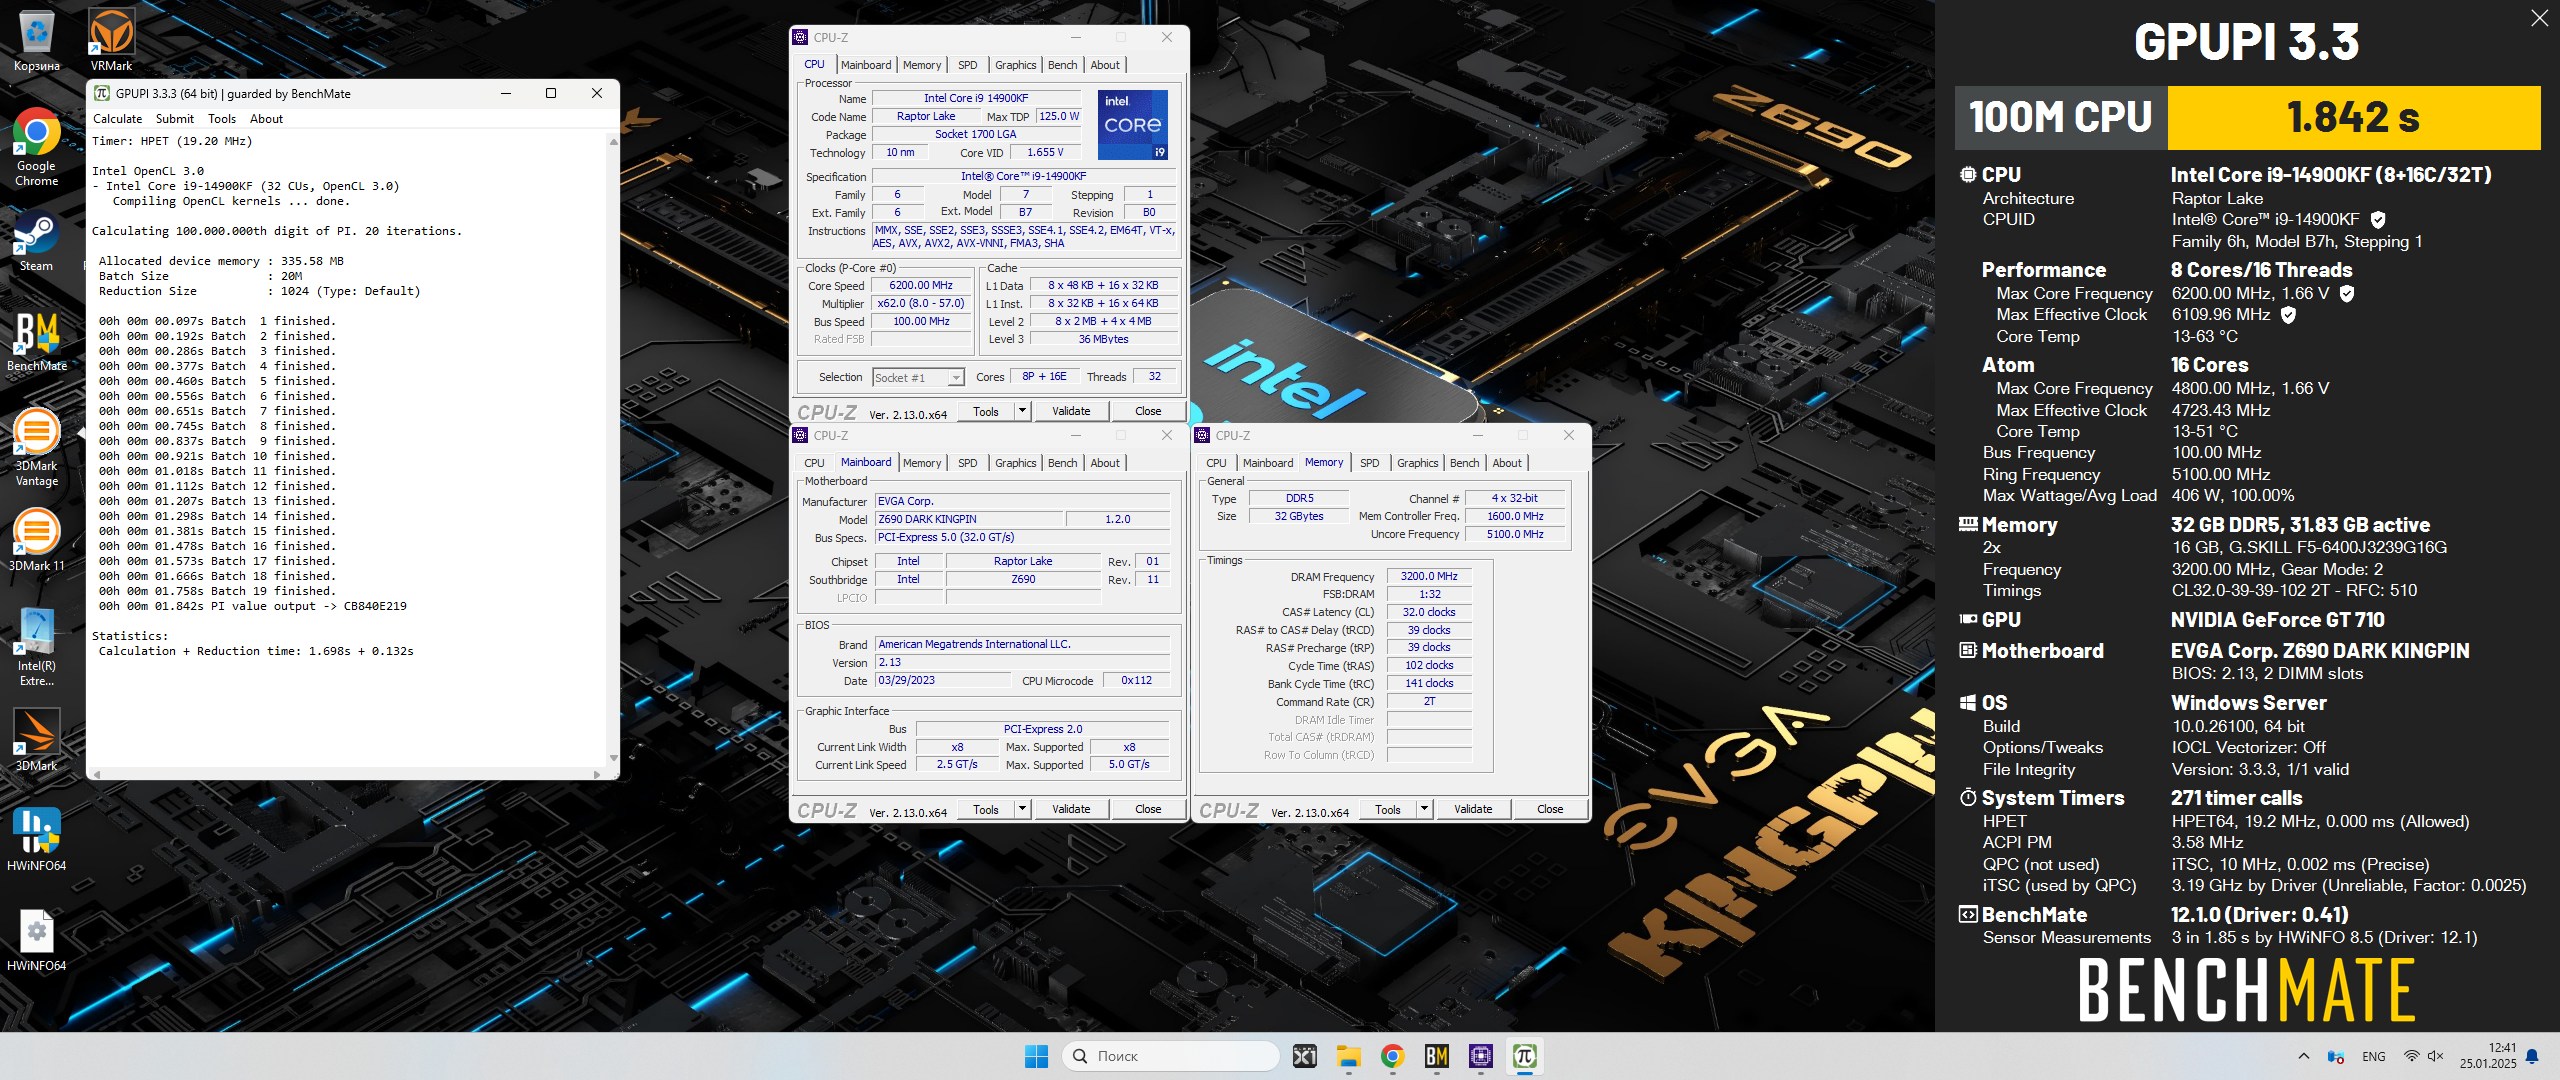Click Tools button in top CPU-Z window
The height and width of the screenshot is (1080, 2560).
pos(986,411)
